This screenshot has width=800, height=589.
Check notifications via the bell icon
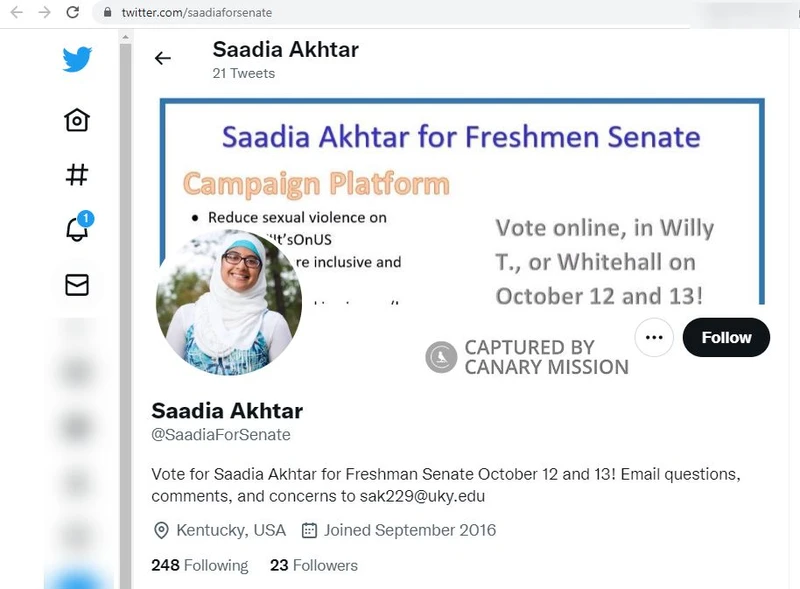[x=75, y=232]
